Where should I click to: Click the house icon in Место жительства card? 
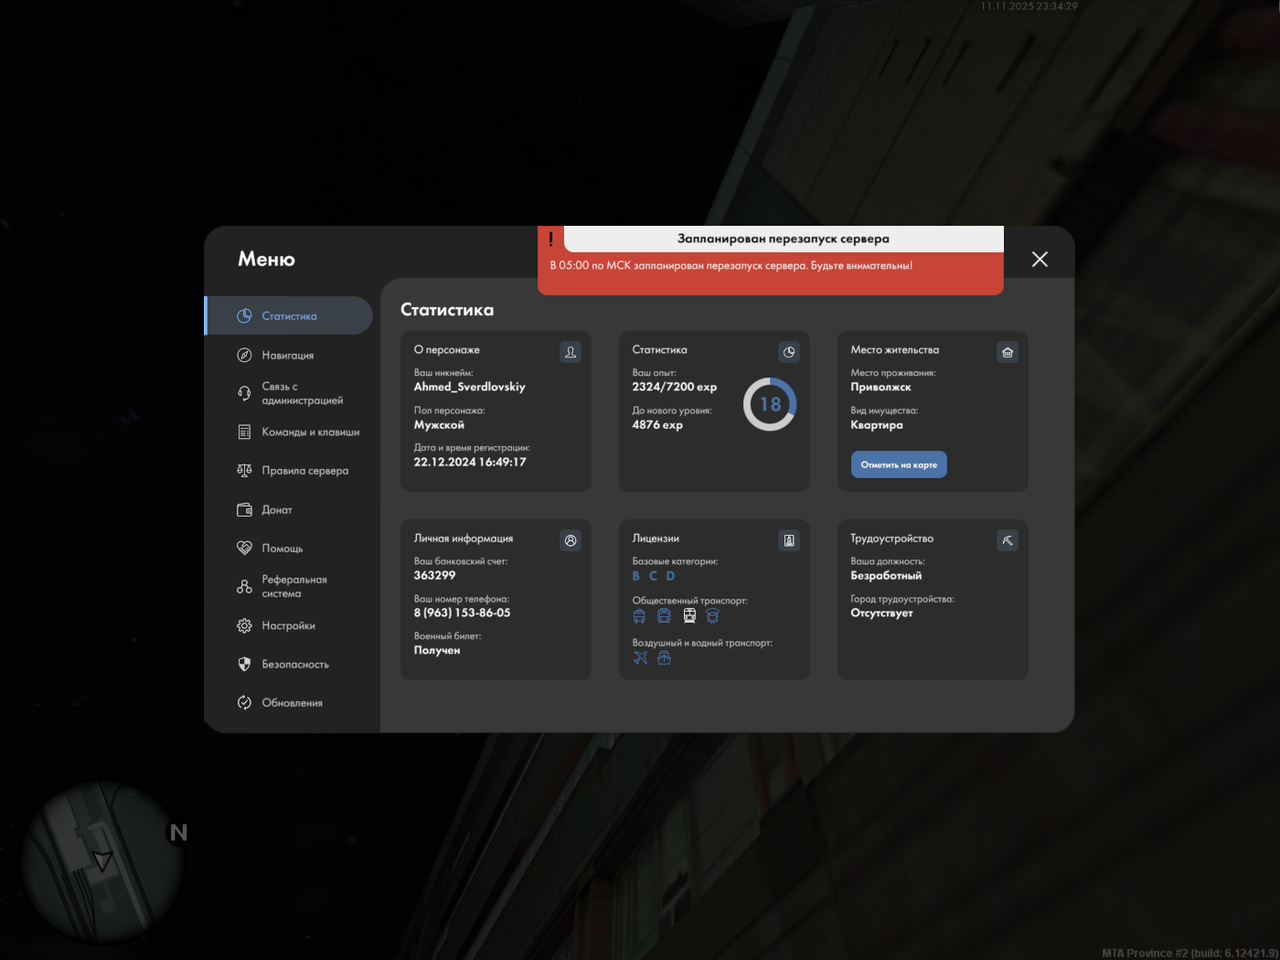coord(1007,352)
